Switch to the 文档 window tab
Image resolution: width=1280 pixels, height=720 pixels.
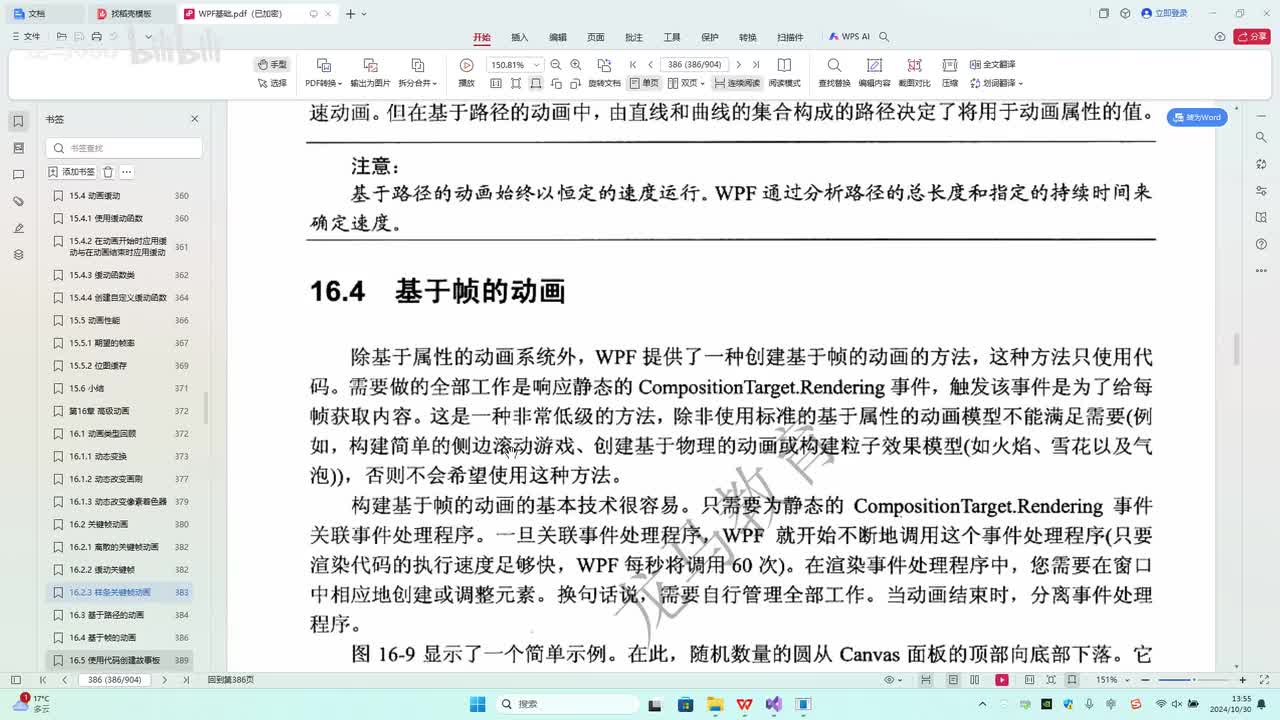pyautogui.click(x=44, y=14)
